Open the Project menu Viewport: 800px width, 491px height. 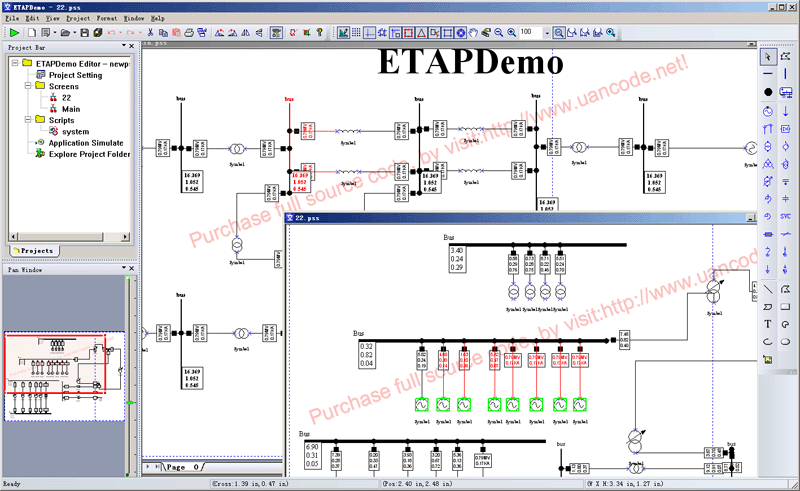pos(77,18)
